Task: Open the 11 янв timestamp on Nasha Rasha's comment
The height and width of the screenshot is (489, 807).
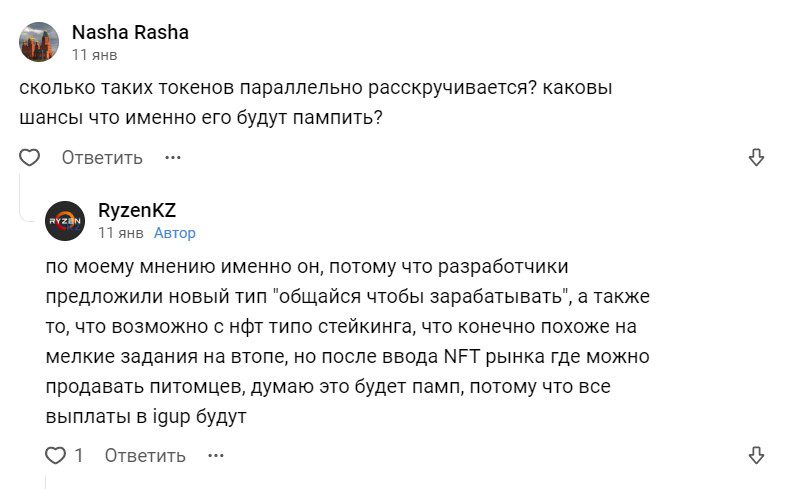Action: pos(94,55)
